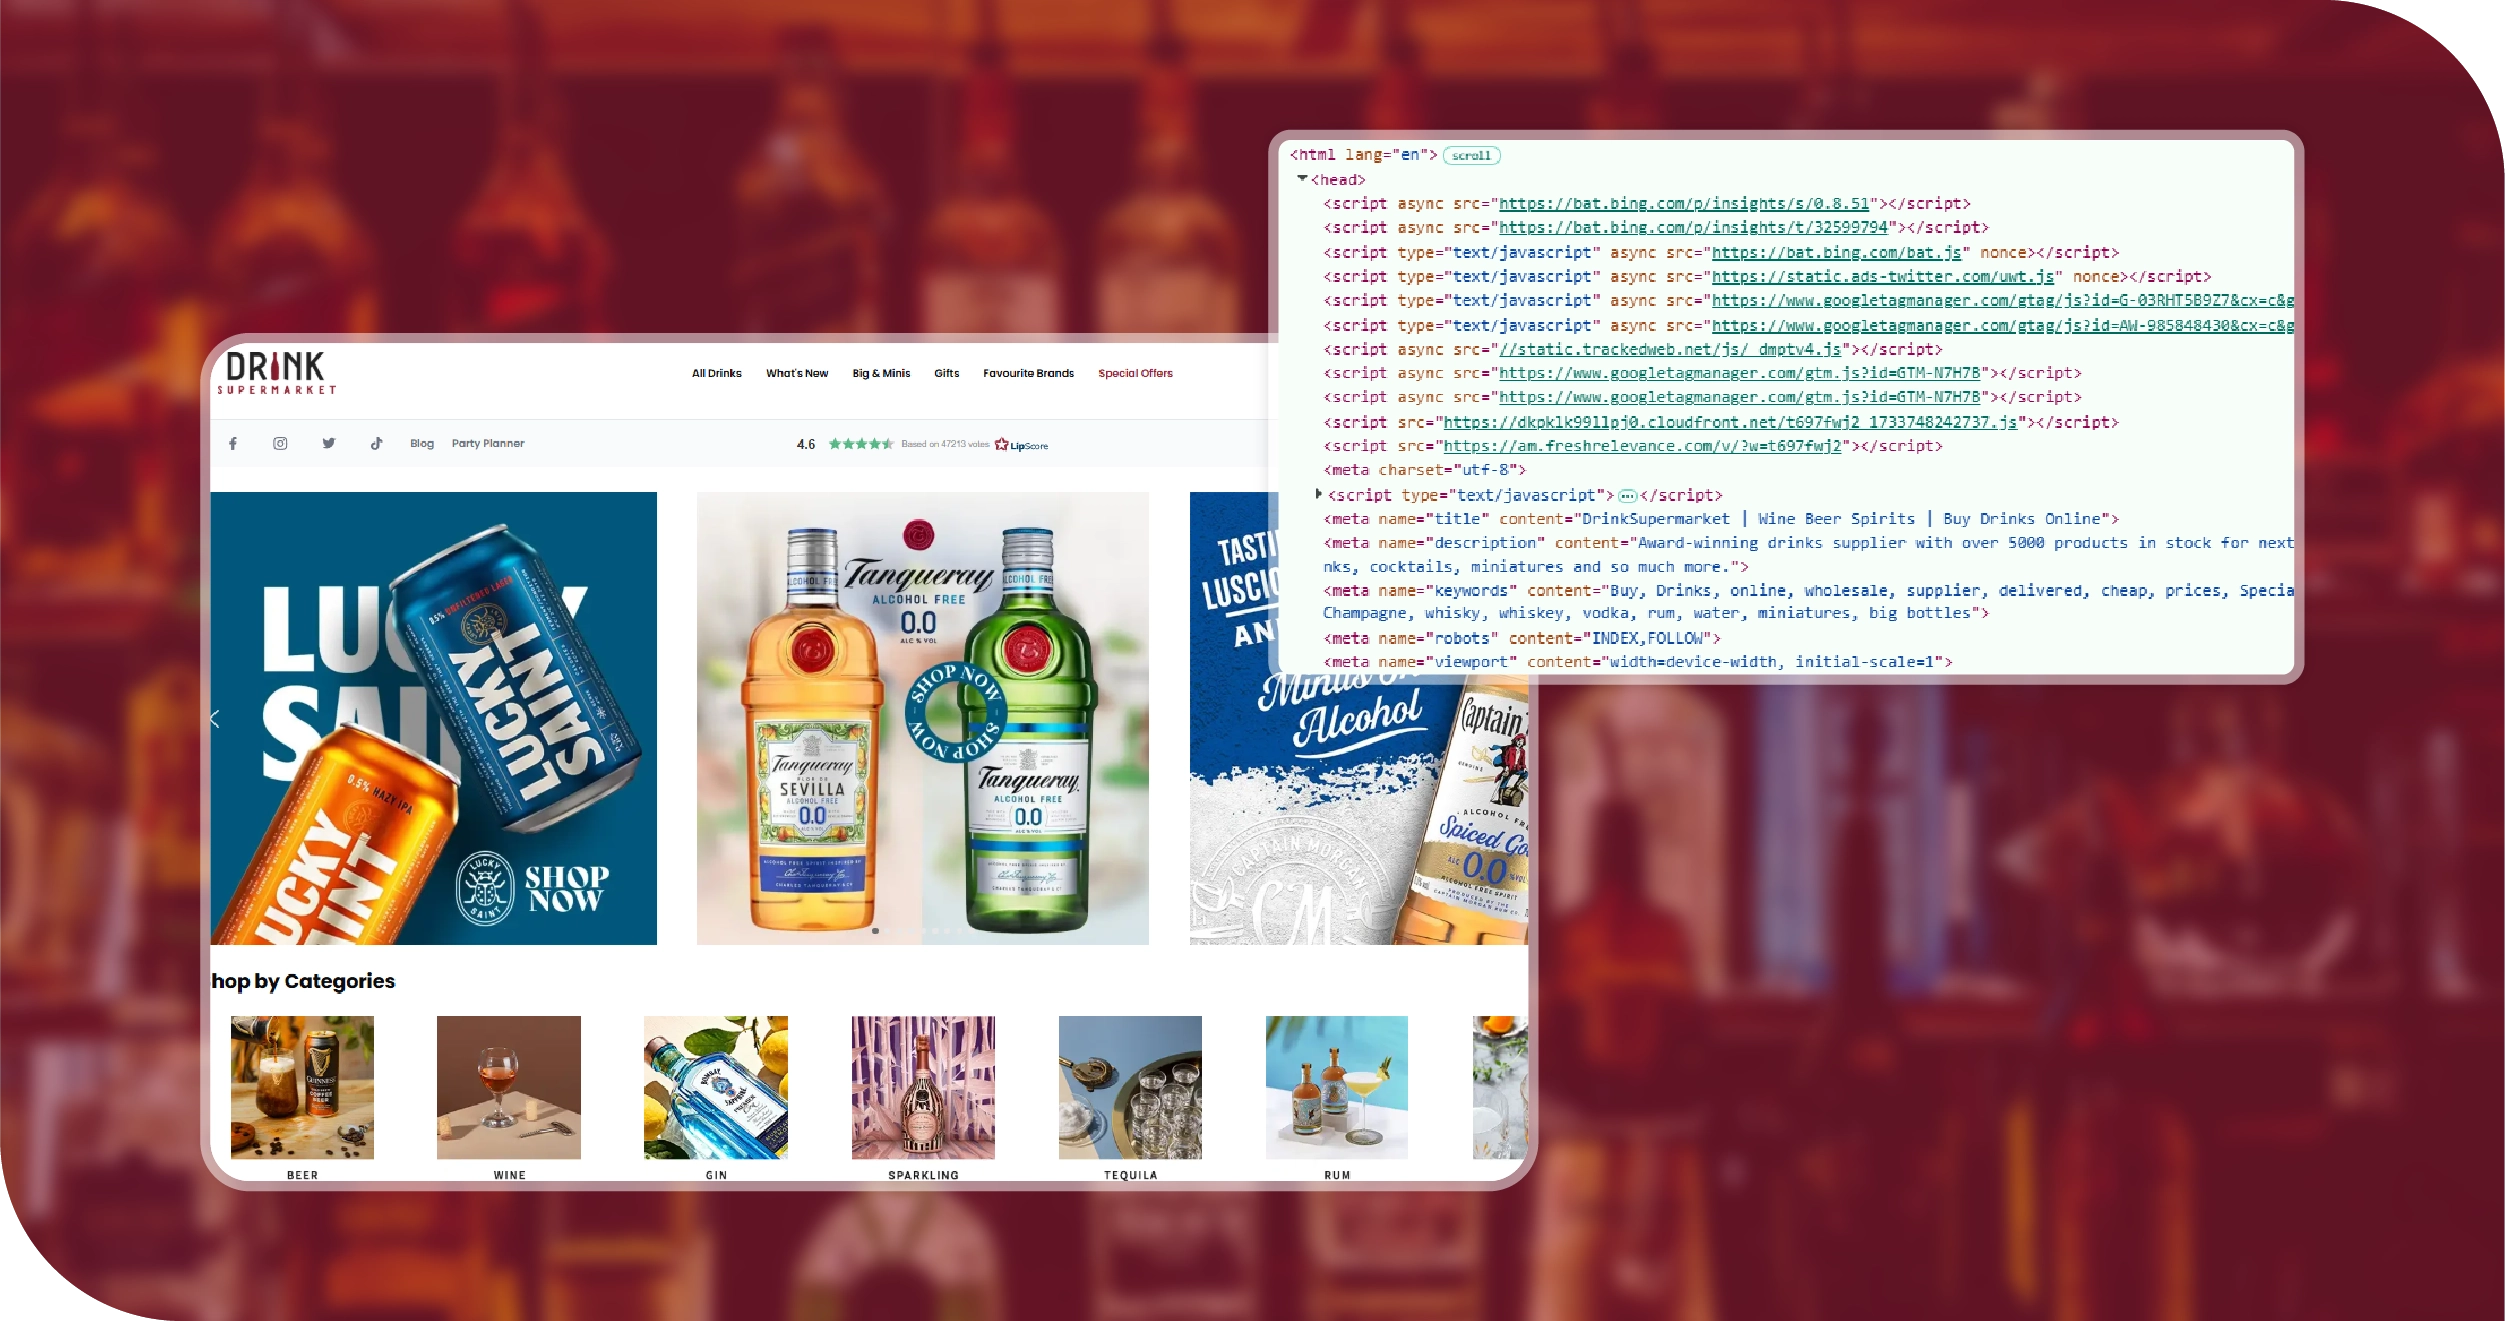Collapse the <head> node in the inspector
Screen dimensions: 2506x1321
(1302, 180)
